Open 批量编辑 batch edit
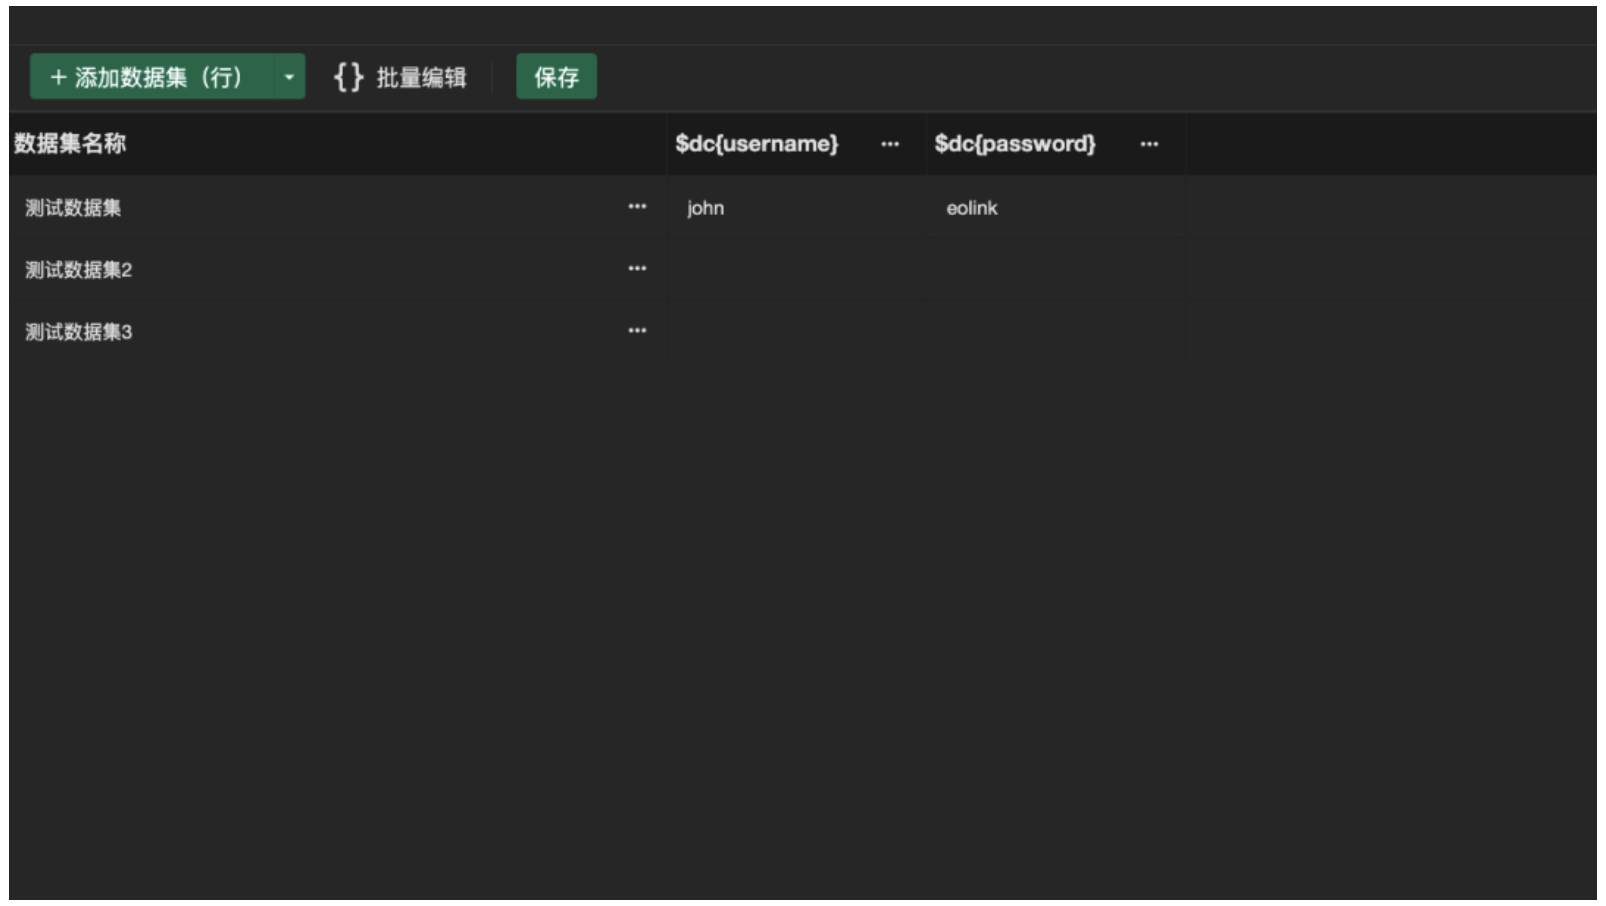The image size is (1606, 906). coord(421,78)
